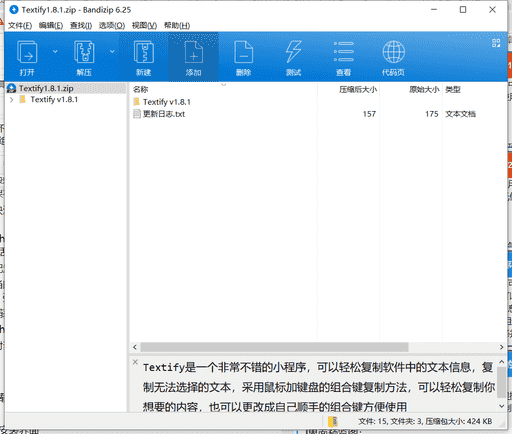Sort by 压缩后大小 column header
Image resolution: width=512 pixels, height=434 pixels.
click(358, 89)
